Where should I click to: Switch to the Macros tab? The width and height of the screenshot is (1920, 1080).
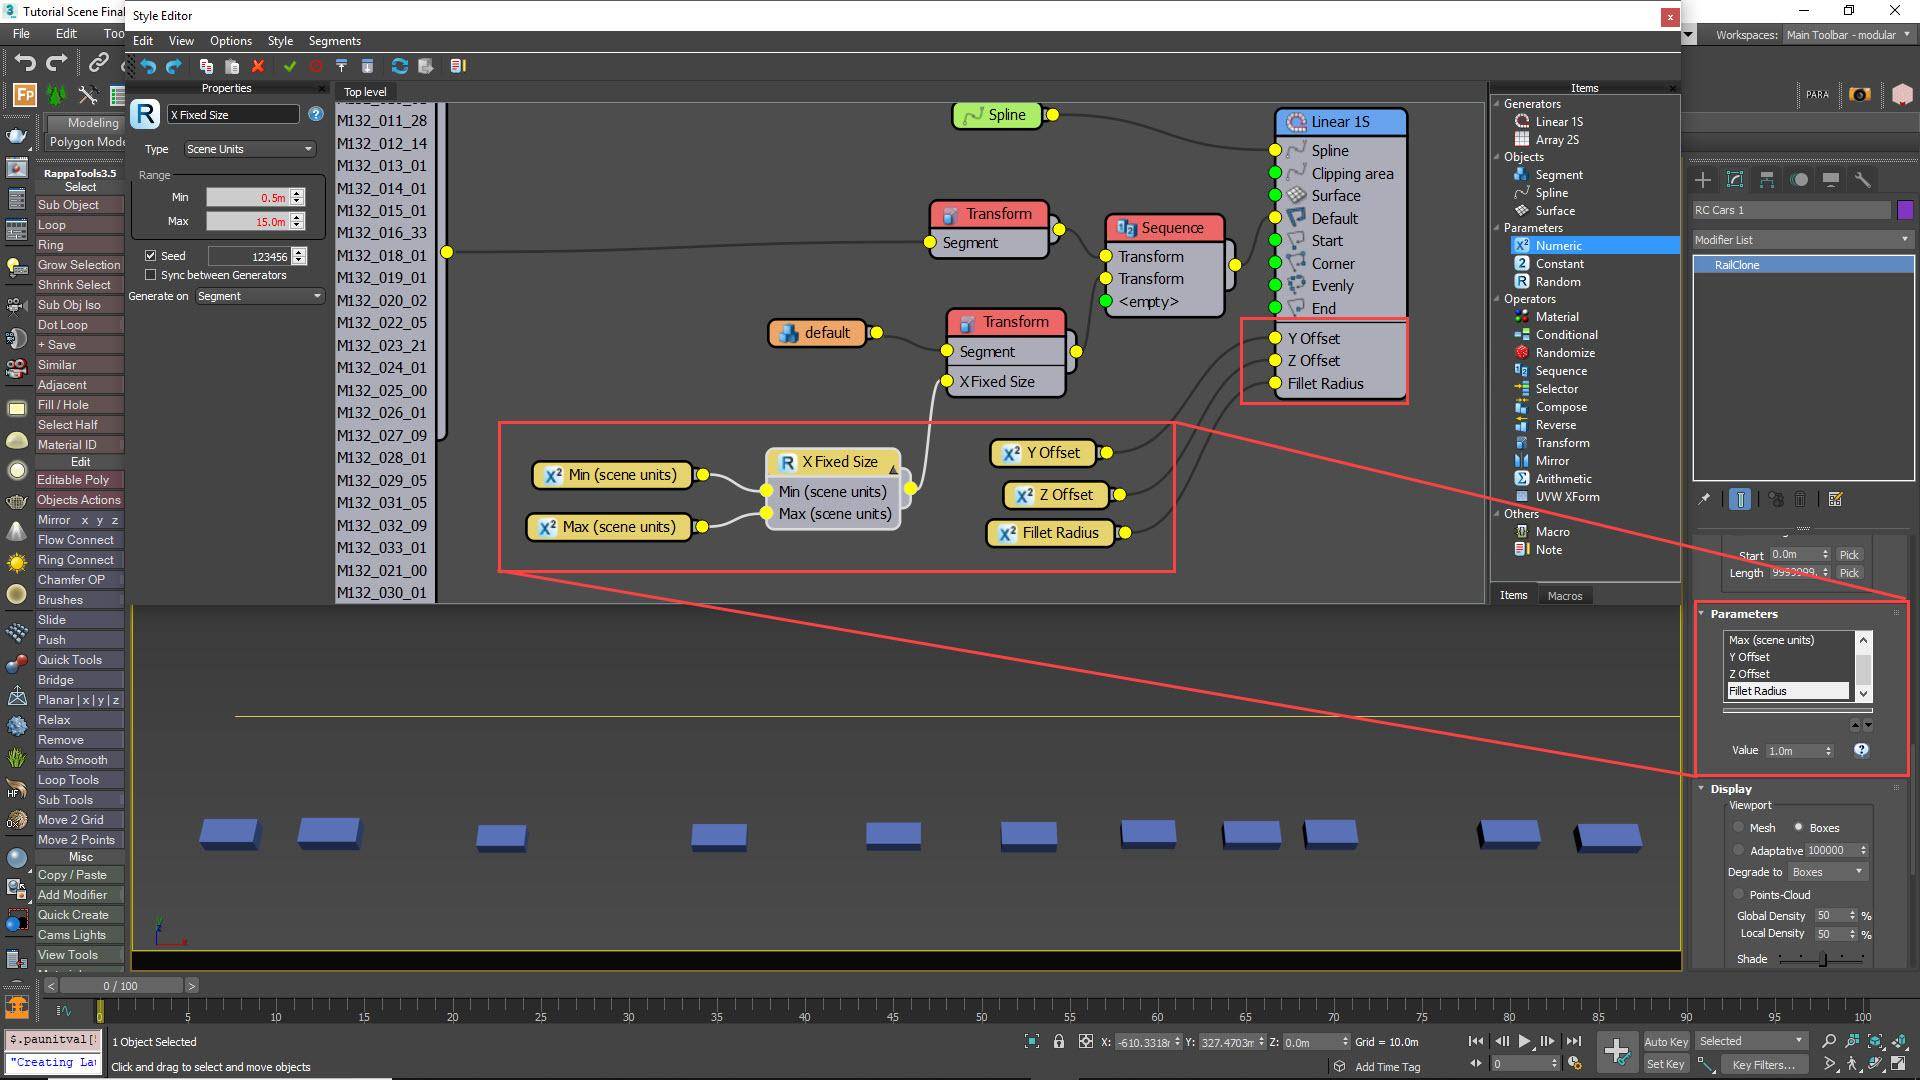(x=1565, y=595)
